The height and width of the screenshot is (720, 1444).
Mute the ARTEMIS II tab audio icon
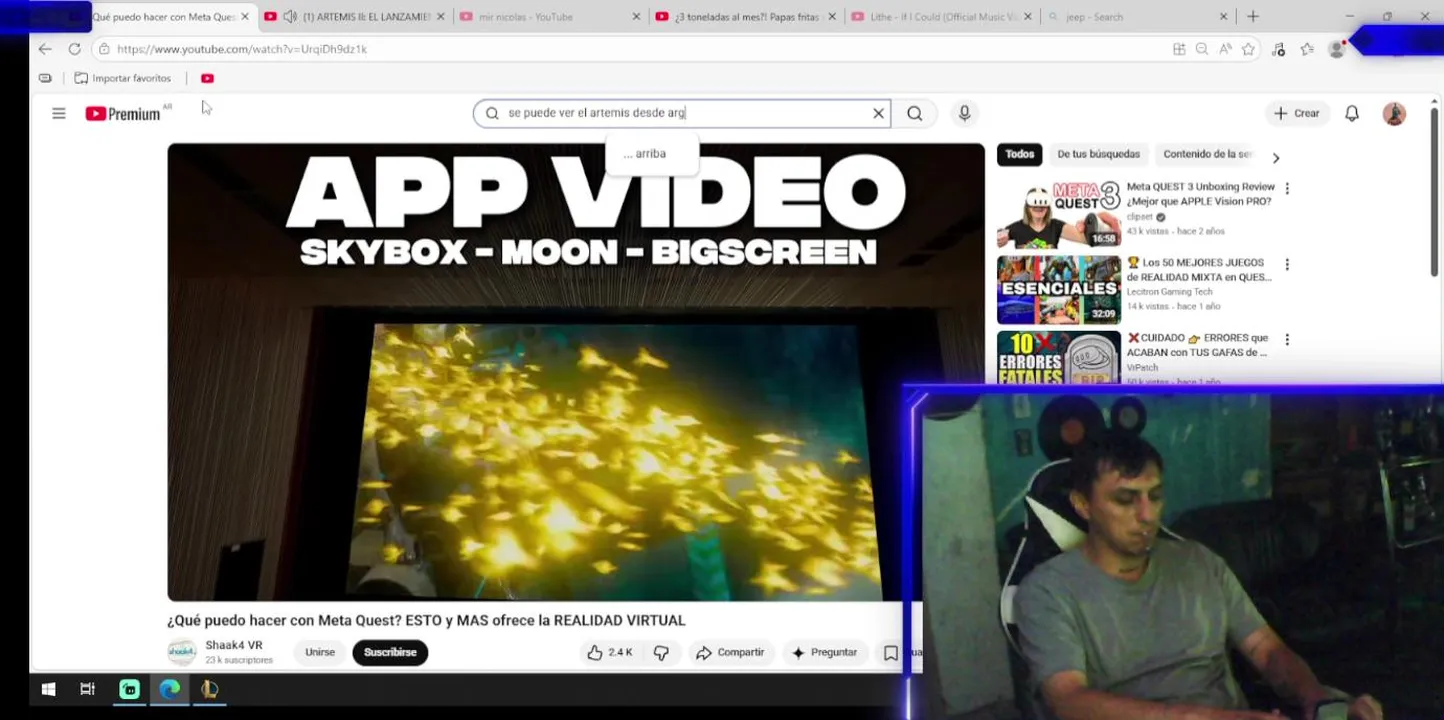pyautogui.click(x=290, y=17)
